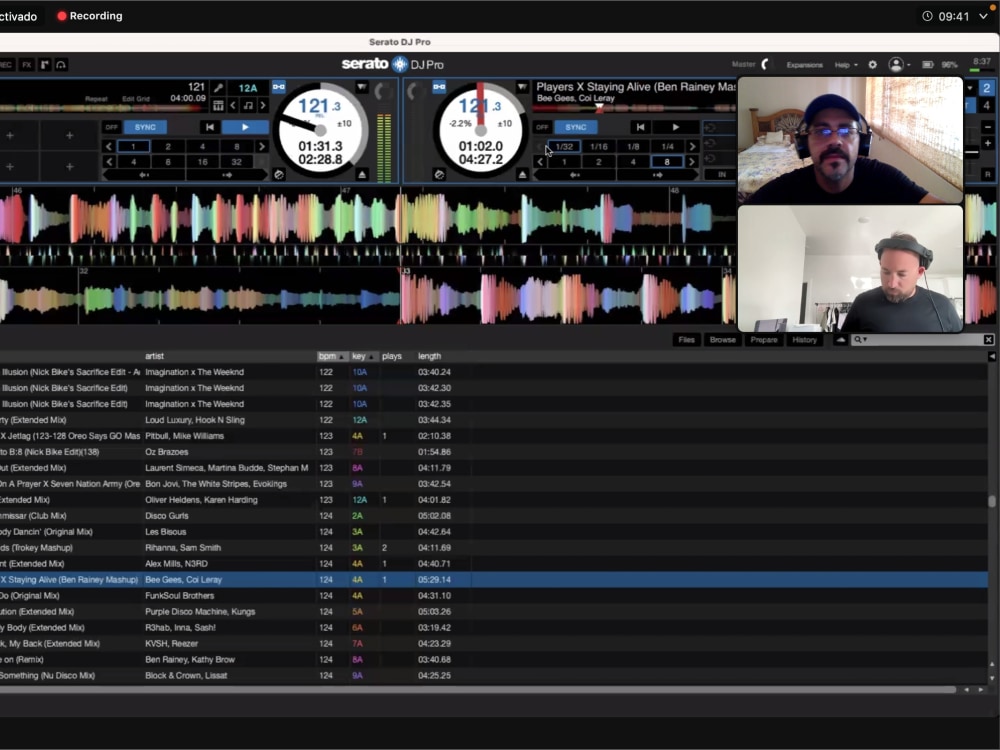Shift key down on left deck

[233, 105]
